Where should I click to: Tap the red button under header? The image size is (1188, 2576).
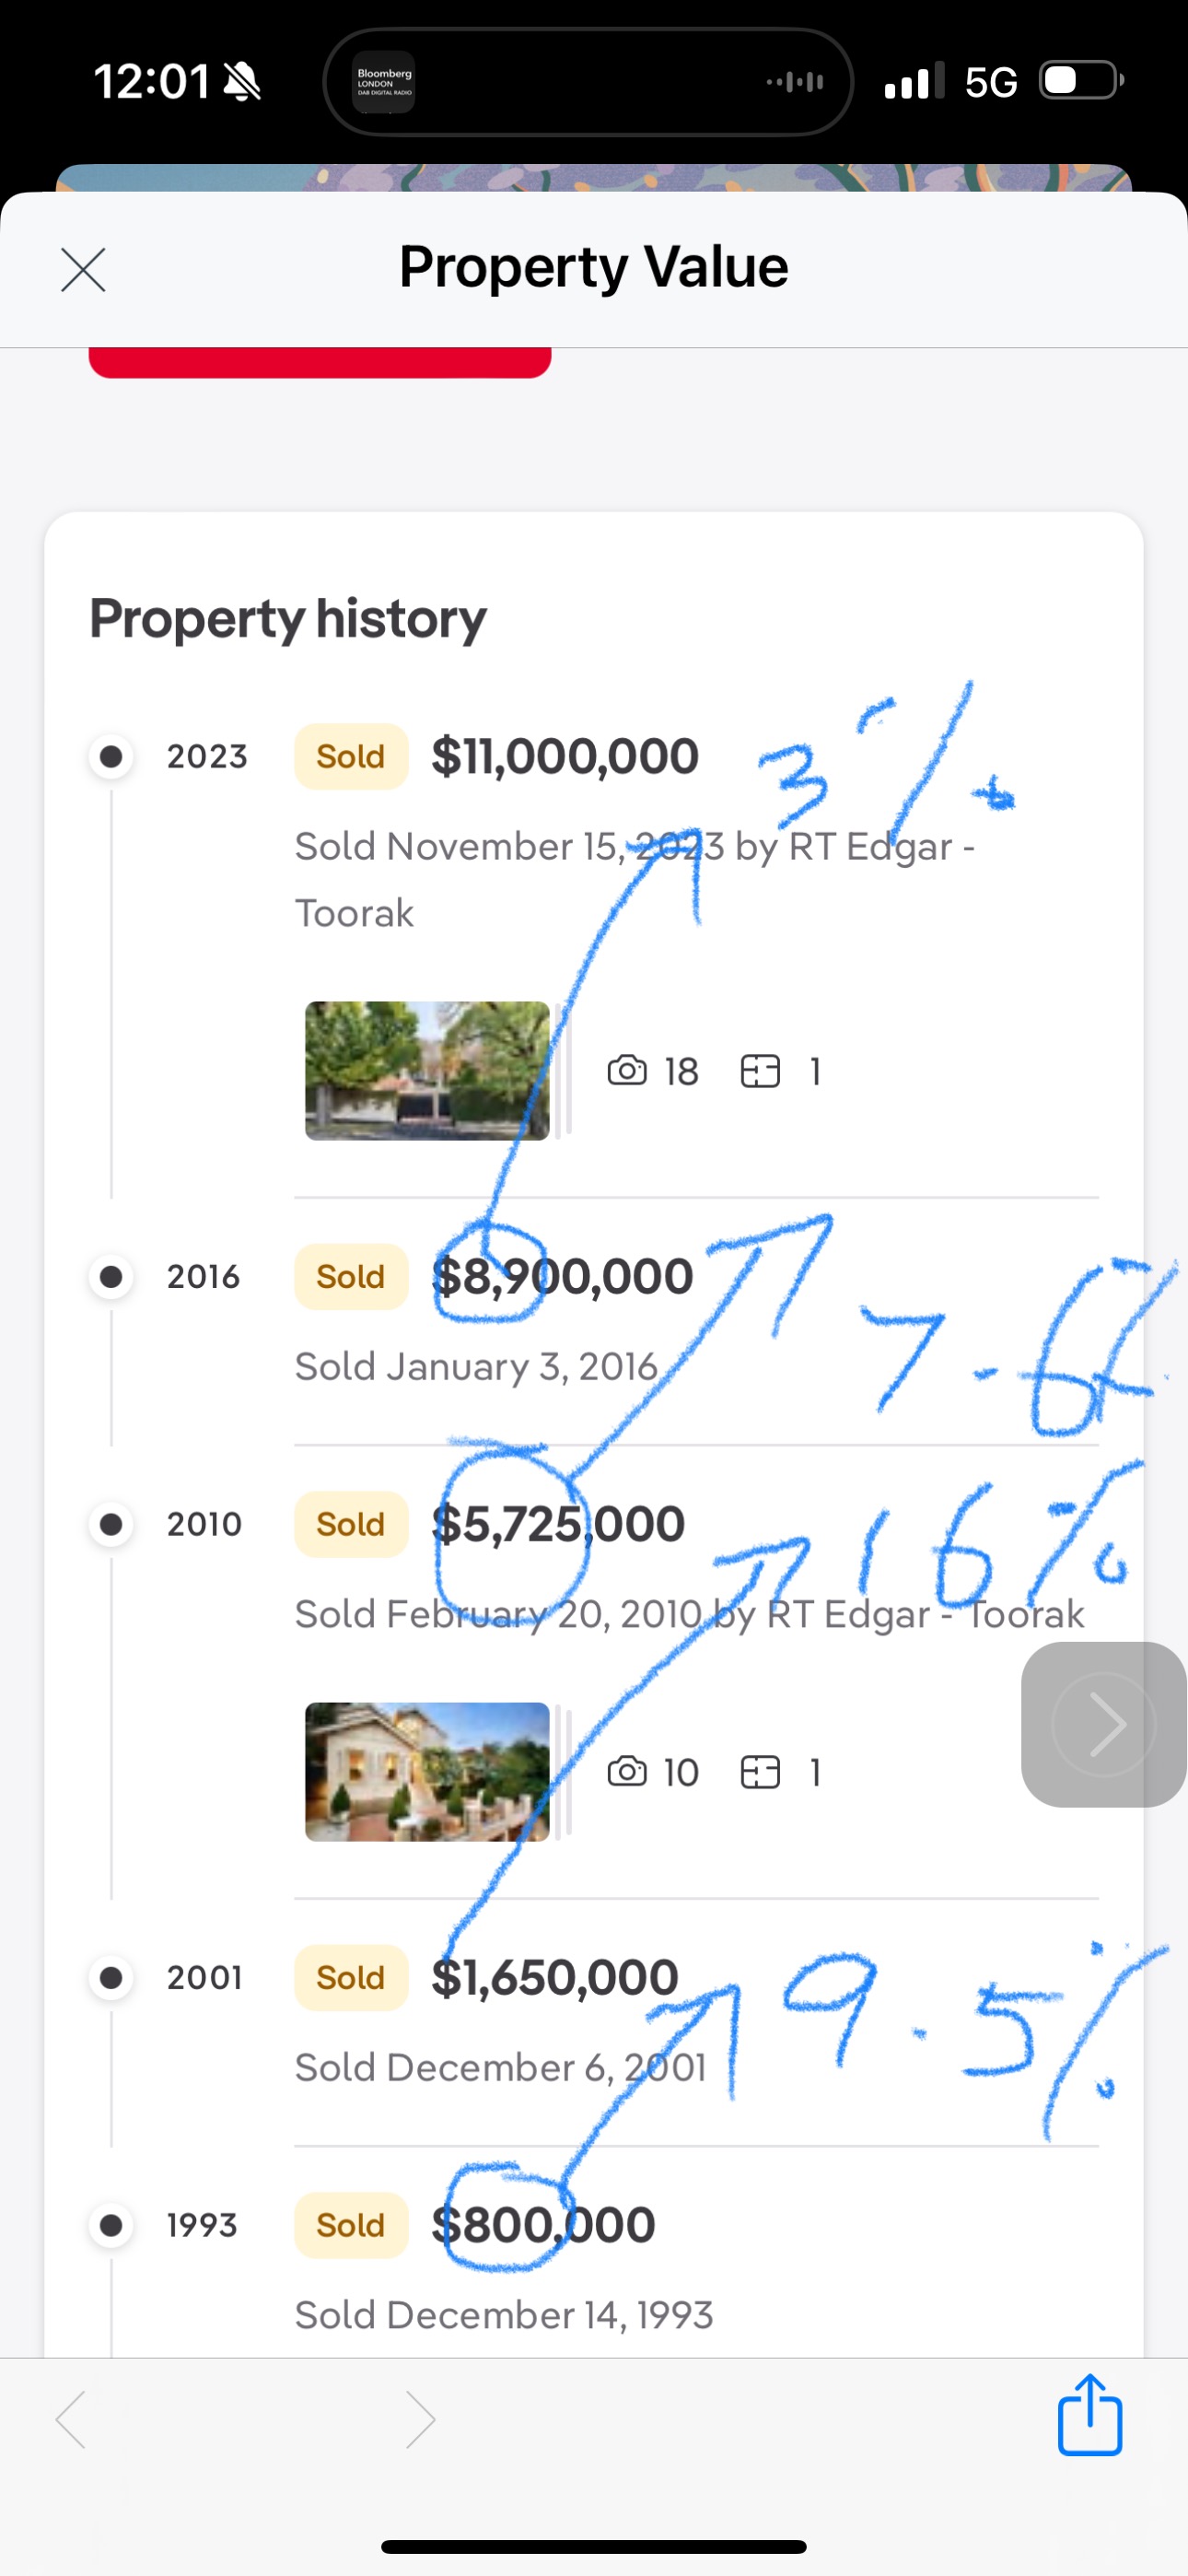[320, 362]
